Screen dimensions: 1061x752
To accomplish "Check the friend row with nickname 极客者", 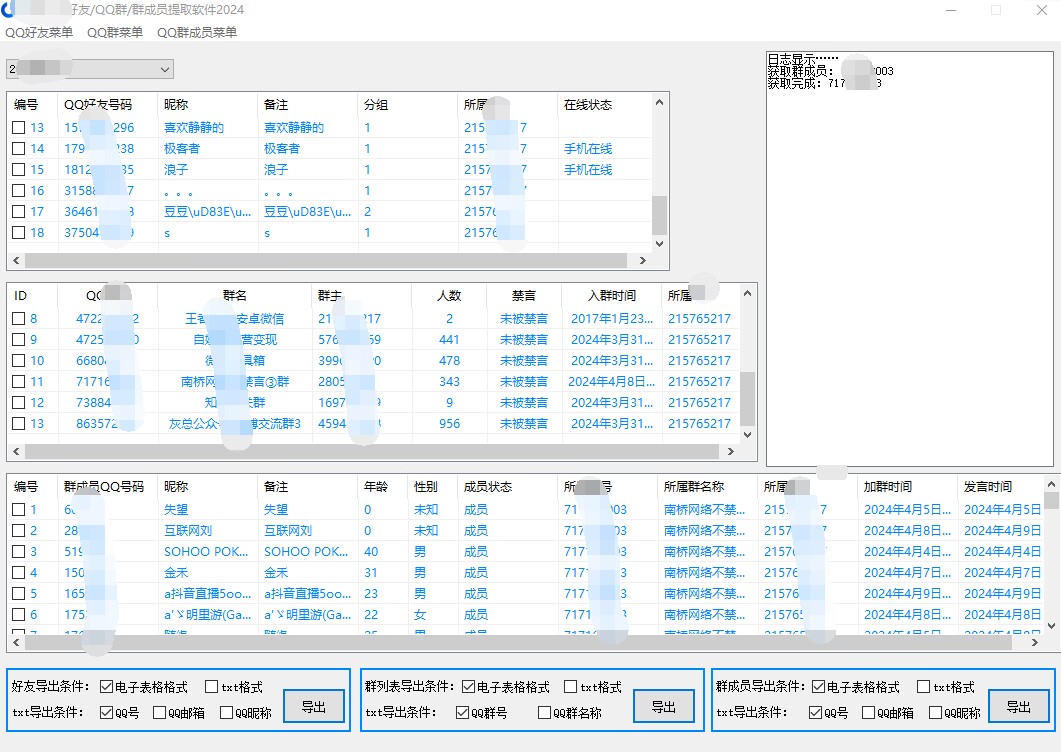I will pyautogui.click(x=18, y=148).
